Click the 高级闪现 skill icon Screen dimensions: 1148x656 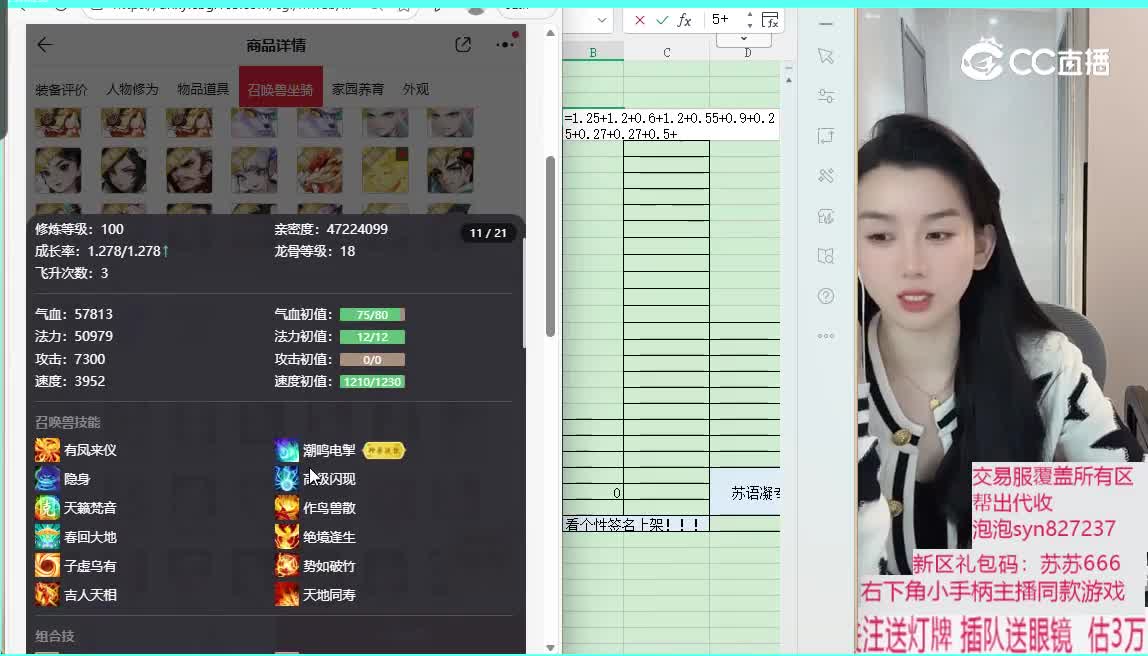pyautogui.click(x=287, y=479)
